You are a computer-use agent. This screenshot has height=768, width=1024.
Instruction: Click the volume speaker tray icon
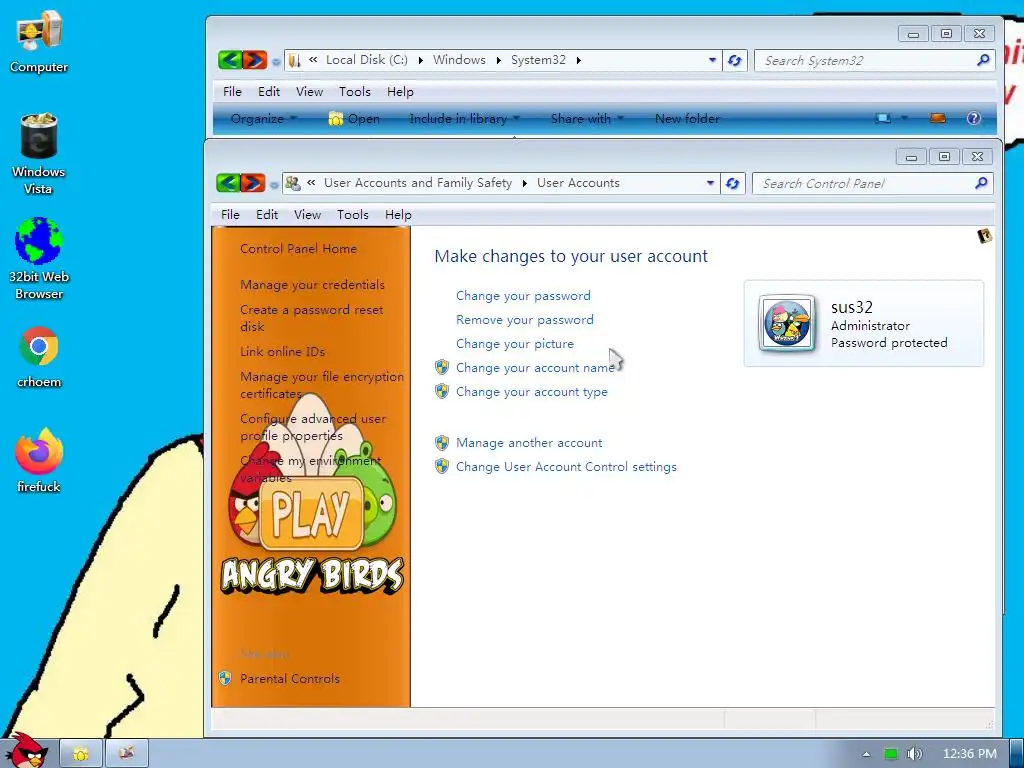(915, 754)
